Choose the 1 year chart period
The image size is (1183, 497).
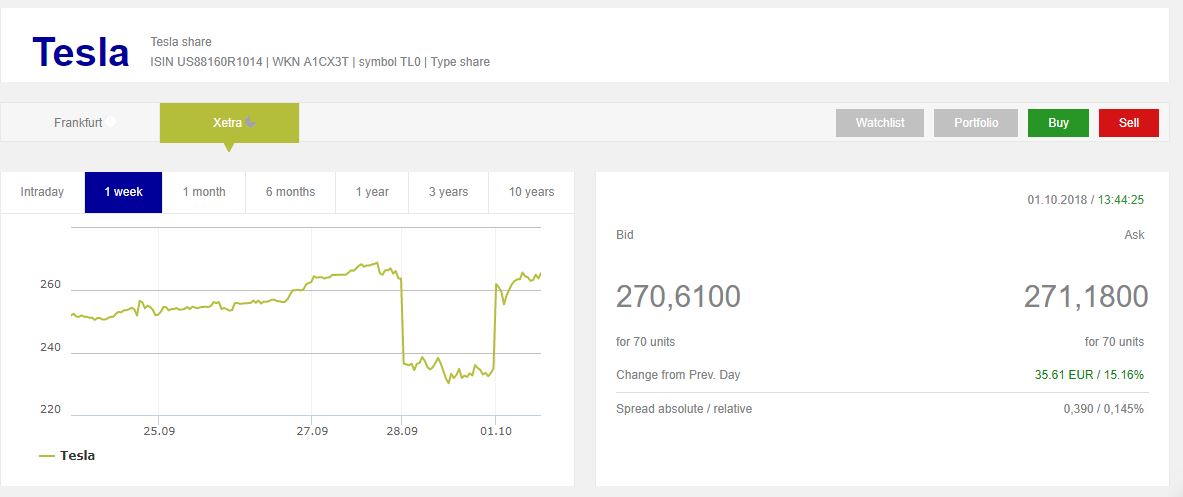[372, 192]
